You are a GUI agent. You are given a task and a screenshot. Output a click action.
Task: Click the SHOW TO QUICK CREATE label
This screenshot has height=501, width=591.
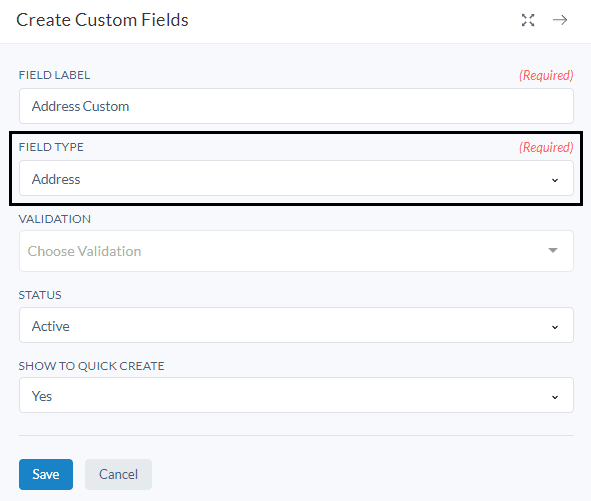click(x=92, y=366)
